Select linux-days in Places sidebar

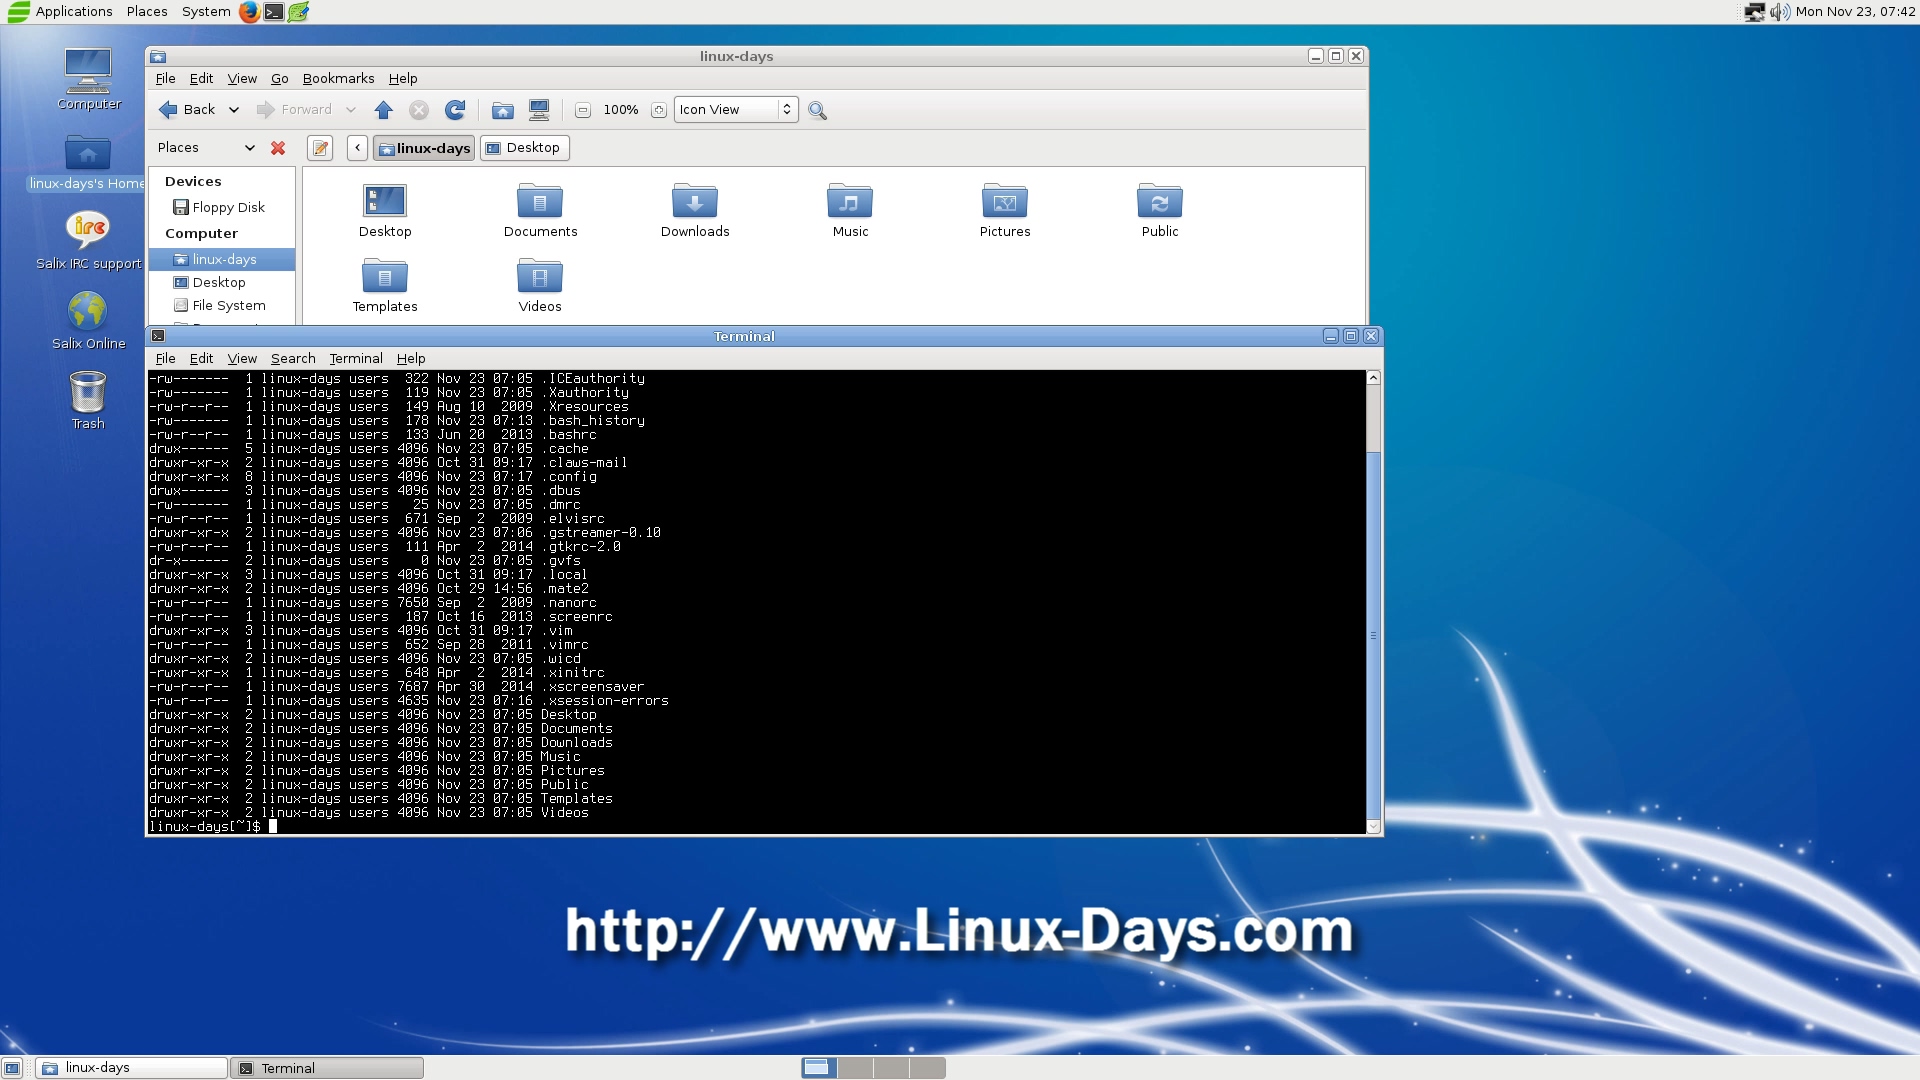tap(222, 260)
